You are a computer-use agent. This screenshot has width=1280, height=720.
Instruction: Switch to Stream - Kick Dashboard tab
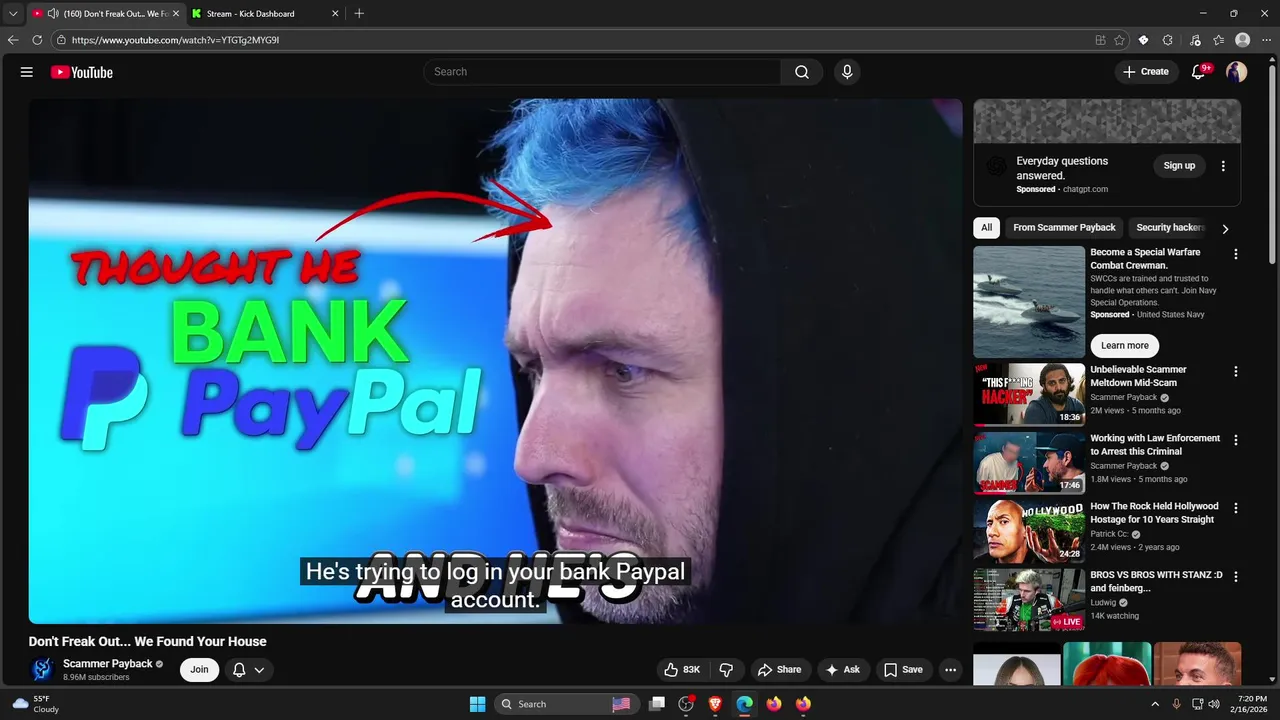(x=265, y=14)
